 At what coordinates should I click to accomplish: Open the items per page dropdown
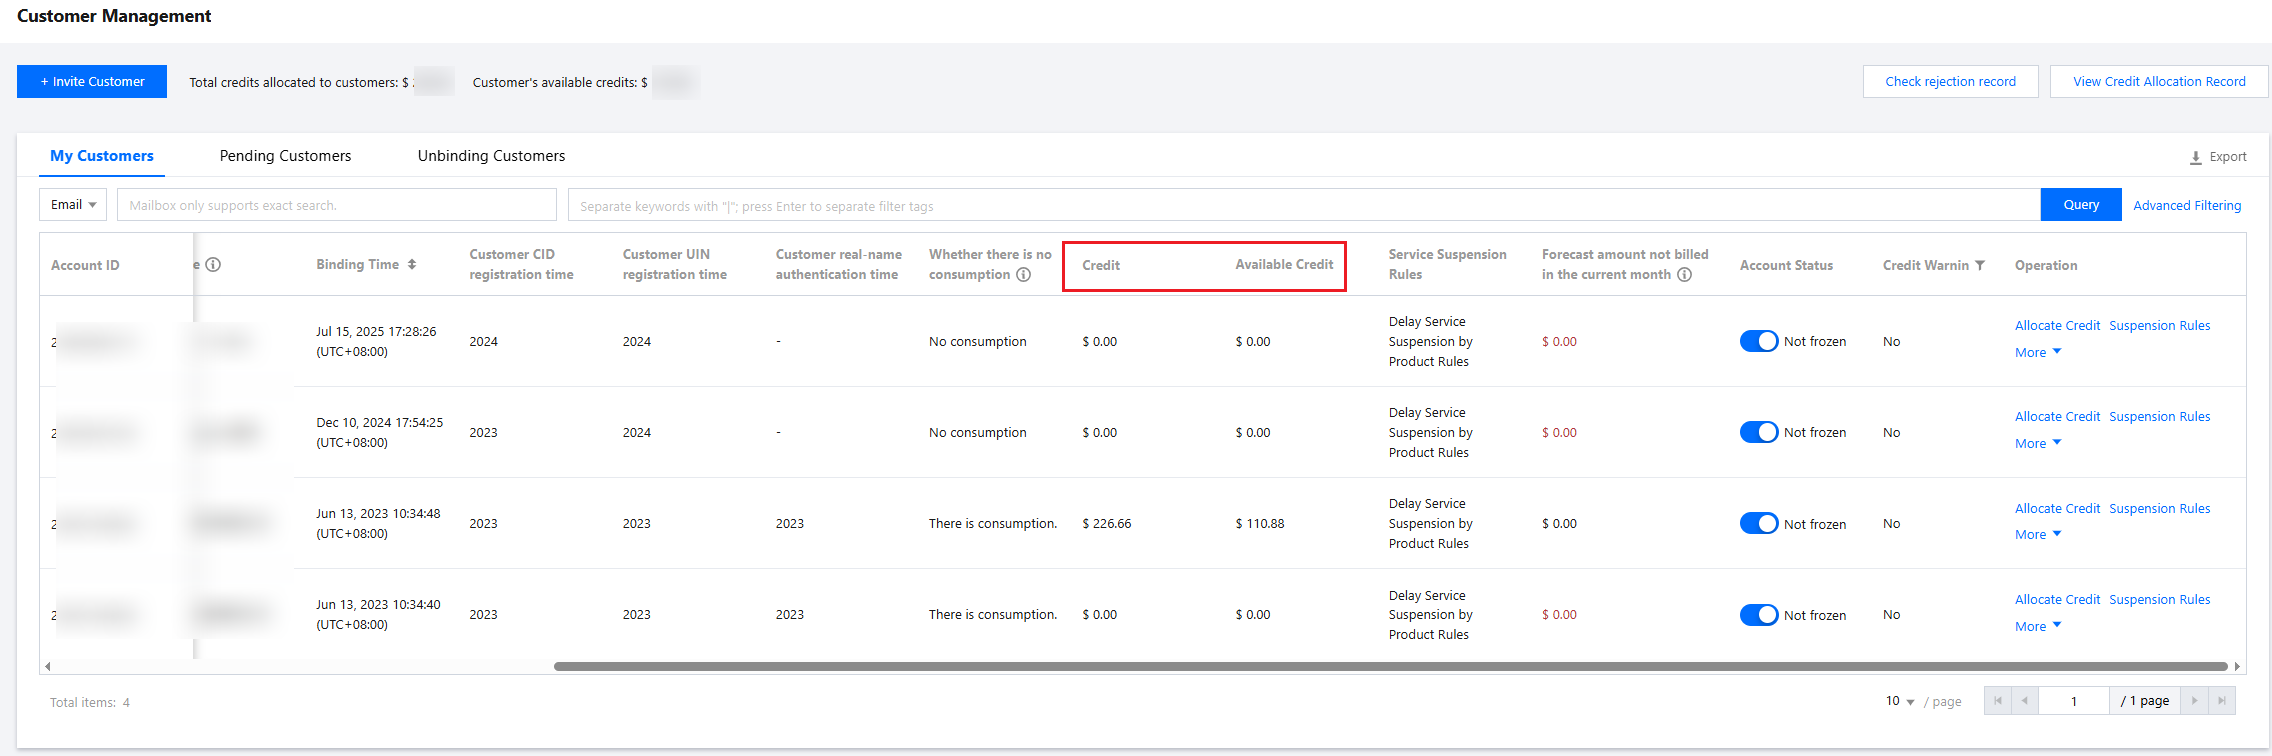[x=1899, y=701]
